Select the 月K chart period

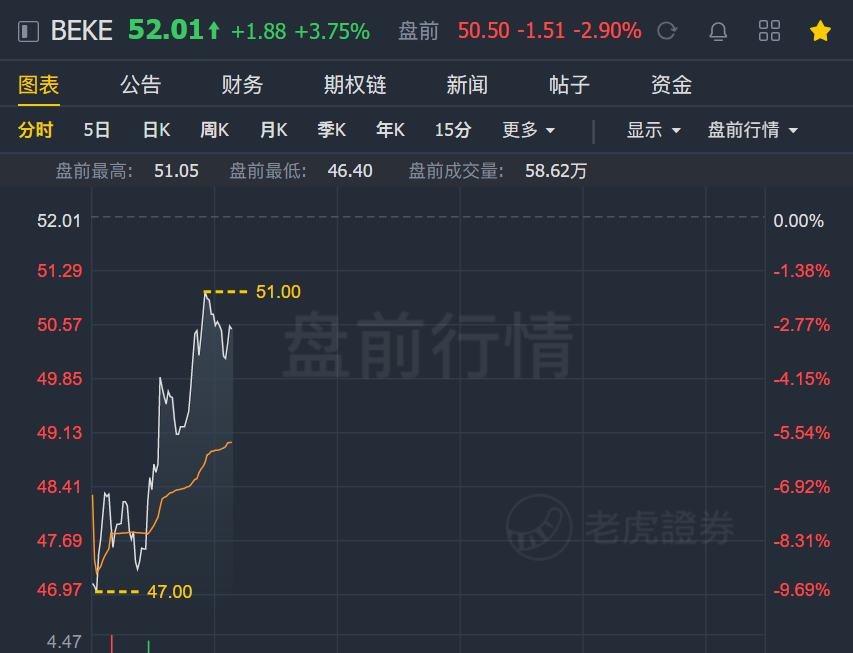(x=274, y=130)
